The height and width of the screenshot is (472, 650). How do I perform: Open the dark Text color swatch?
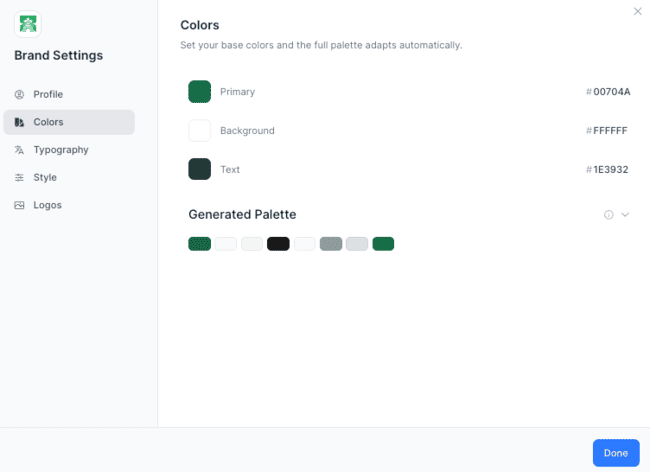pos(199,169)
